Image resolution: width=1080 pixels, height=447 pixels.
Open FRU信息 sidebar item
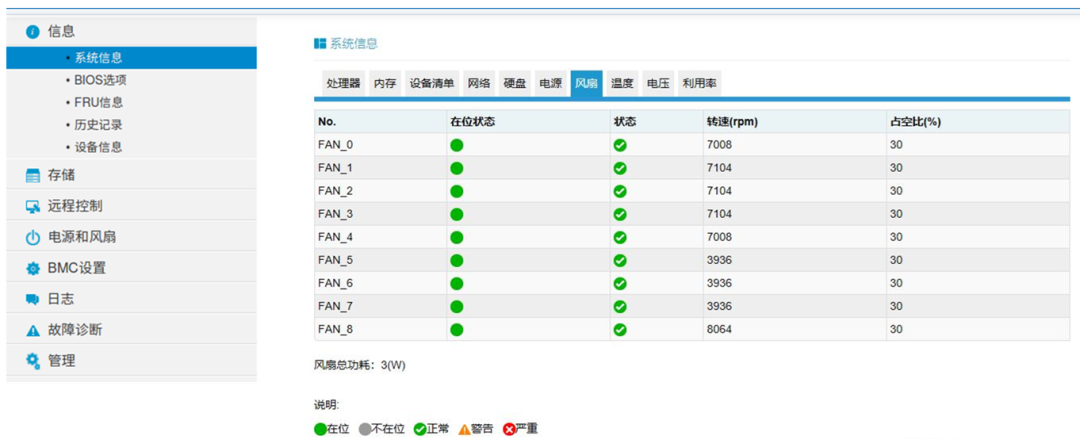[98, 102]
